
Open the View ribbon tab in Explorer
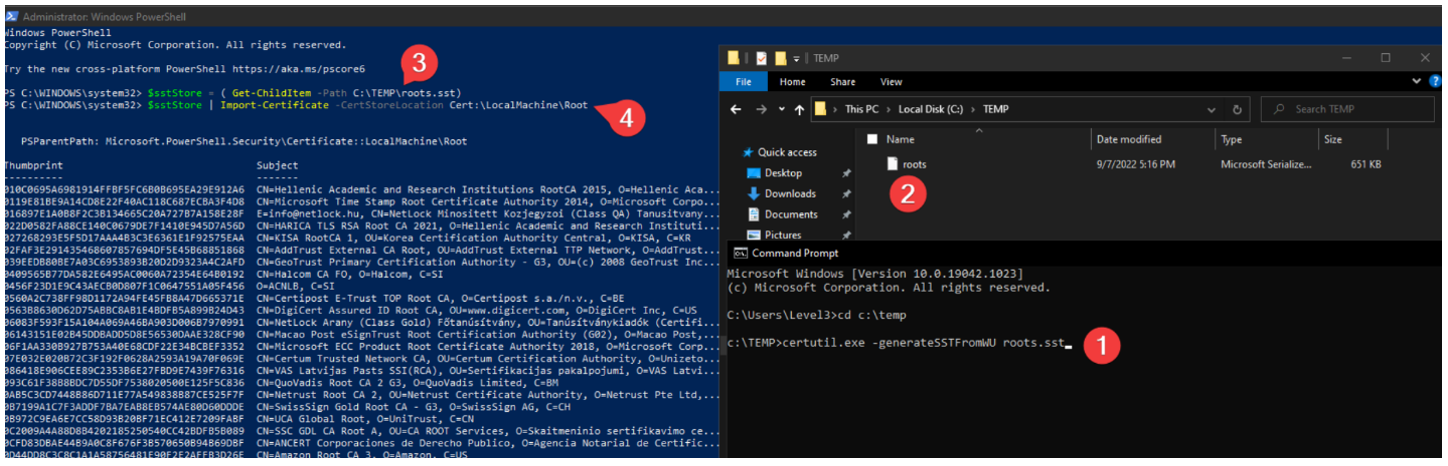click(891, 82)
